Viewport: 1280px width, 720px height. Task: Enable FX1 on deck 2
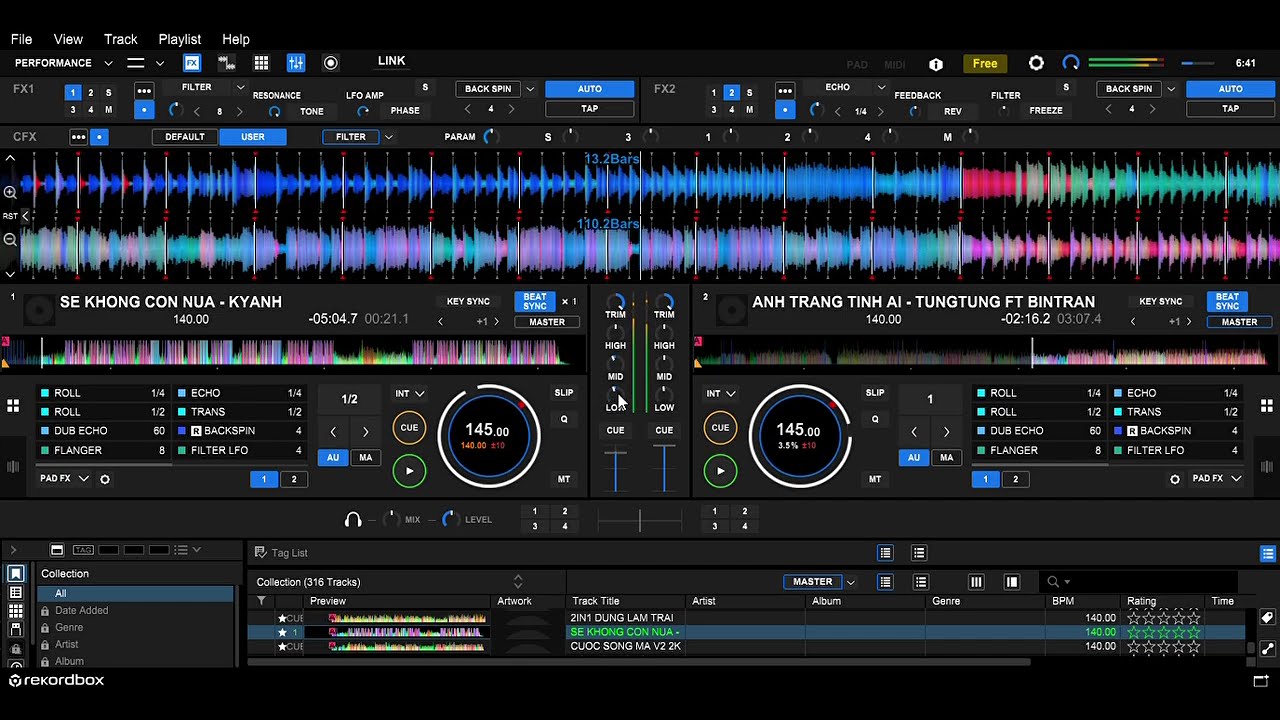pyautogui.click(x=90, y=93)
